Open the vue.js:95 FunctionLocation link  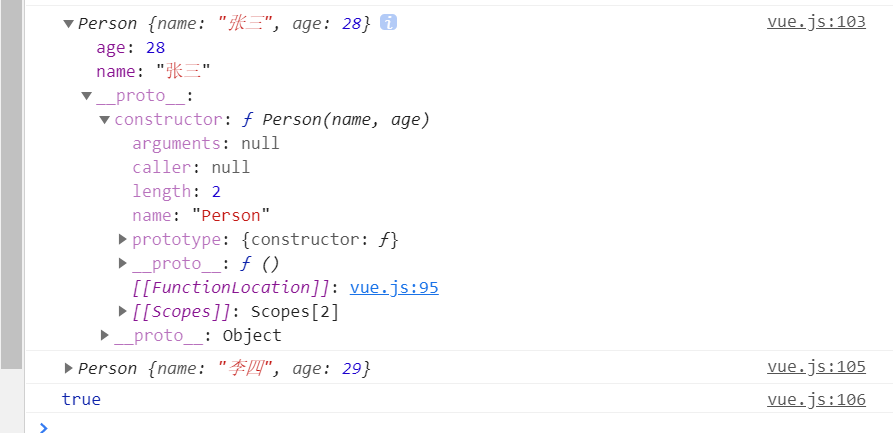click(x=394, y=288)
